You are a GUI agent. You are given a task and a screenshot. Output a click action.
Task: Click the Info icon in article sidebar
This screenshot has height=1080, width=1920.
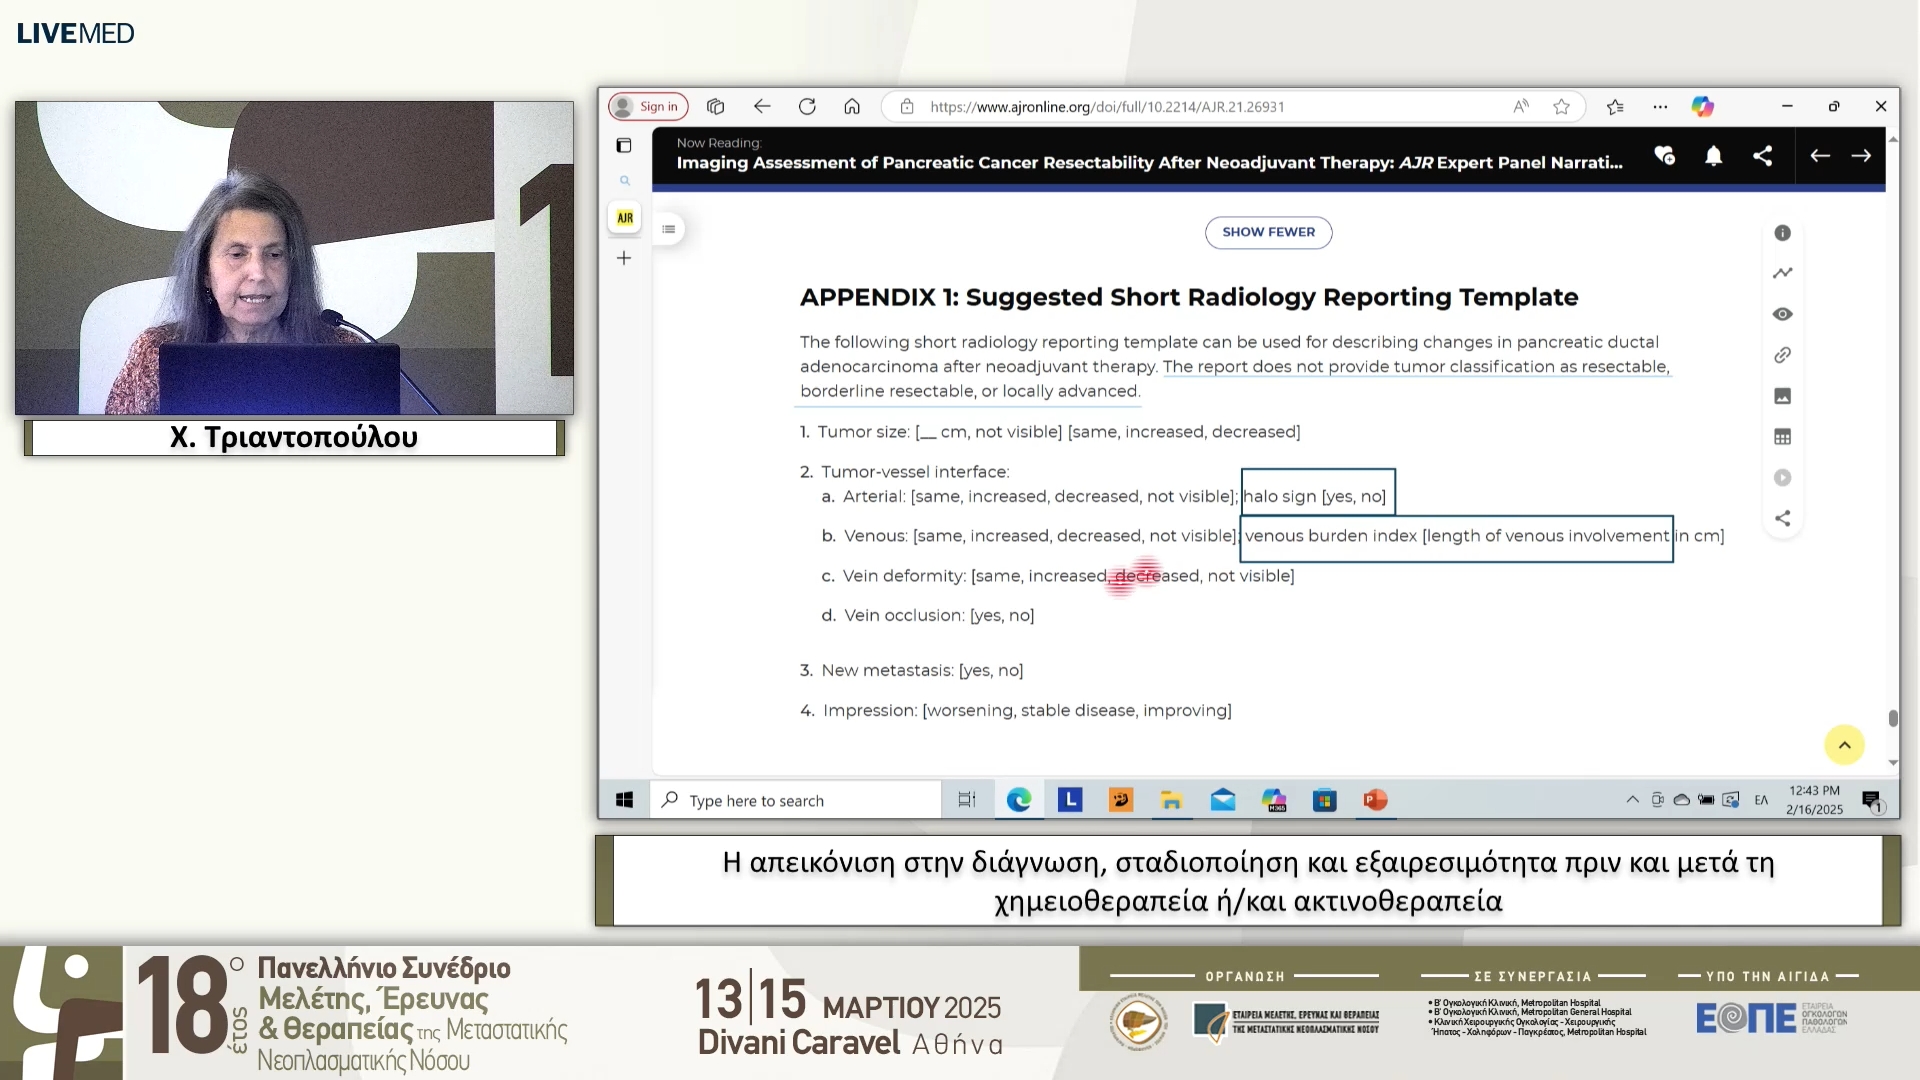click(x=1782, y=233)
